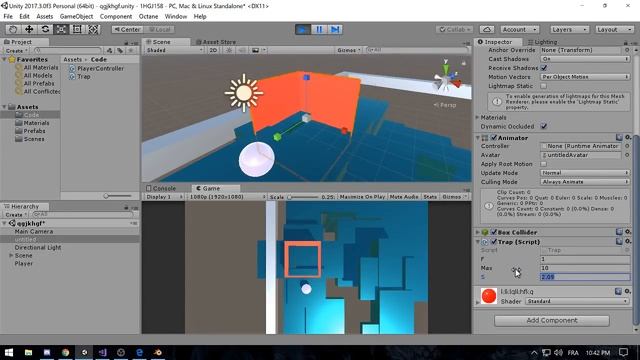Select the Rotate tool
This screenshot has height=360, width=640.
(45, 29)
